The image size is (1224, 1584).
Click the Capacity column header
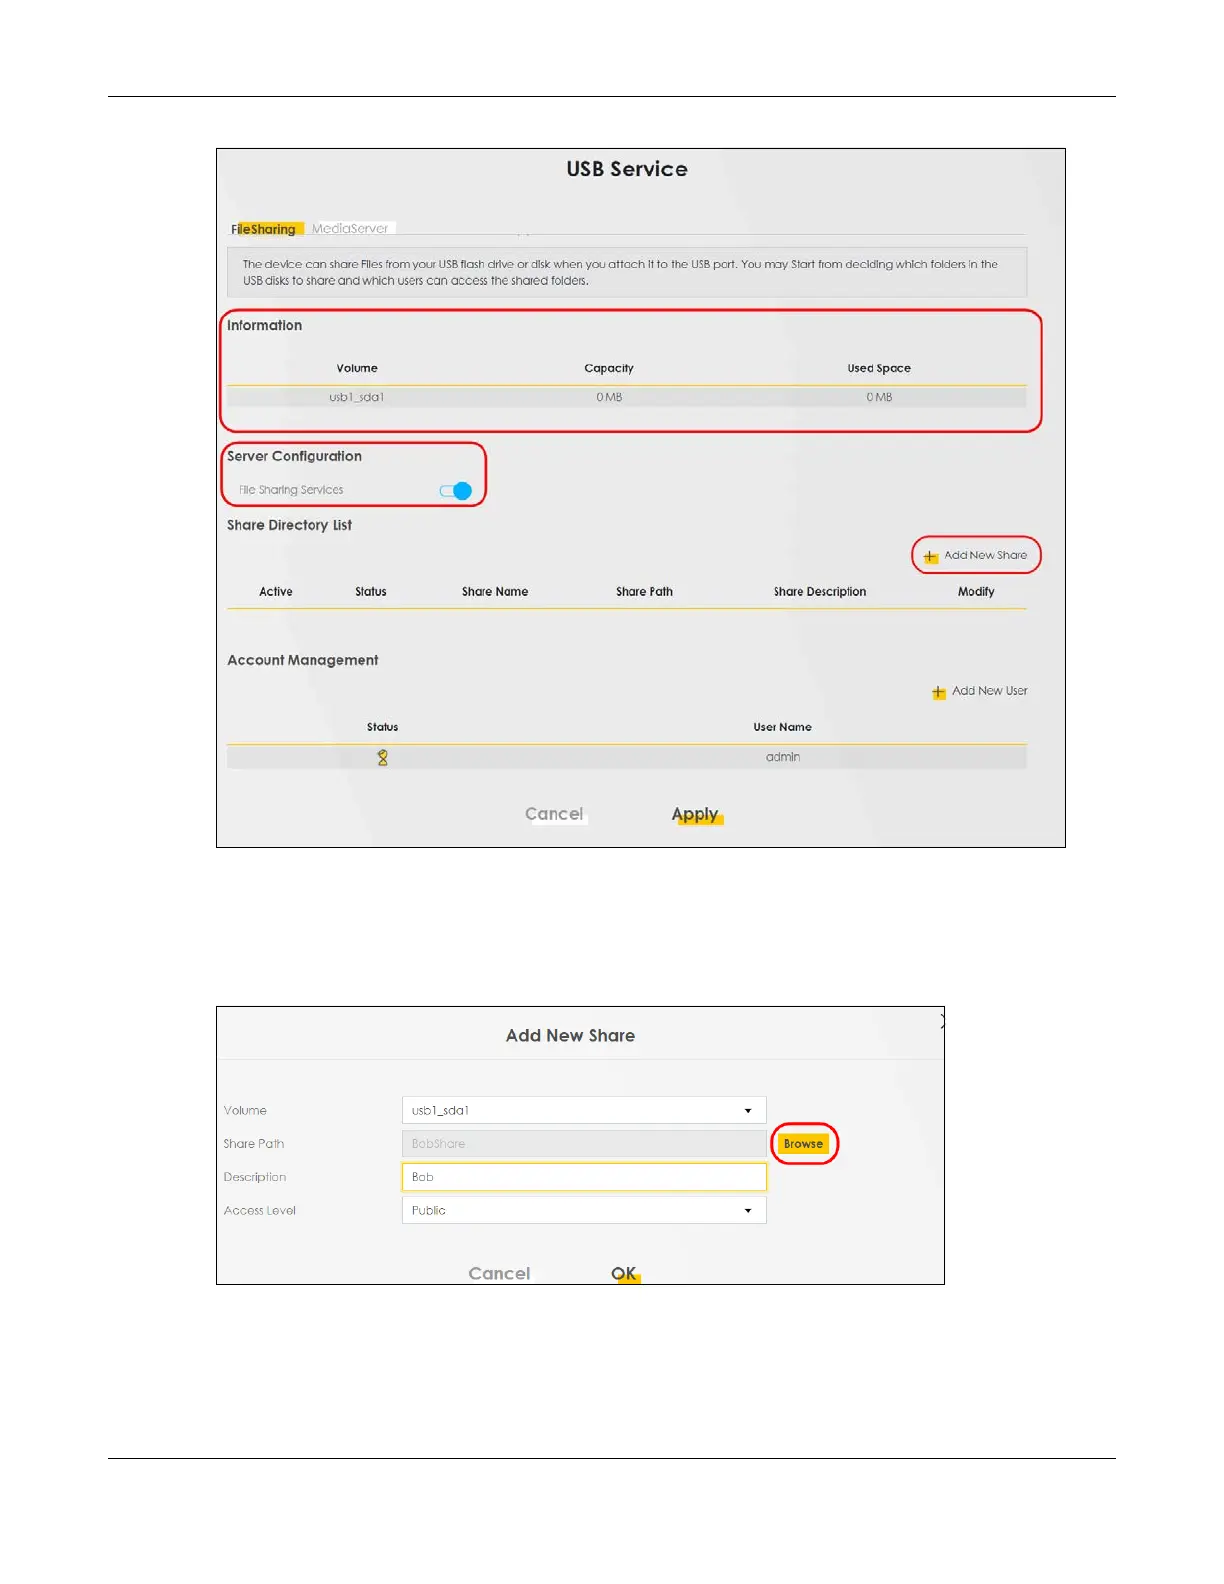coord(609,368)
